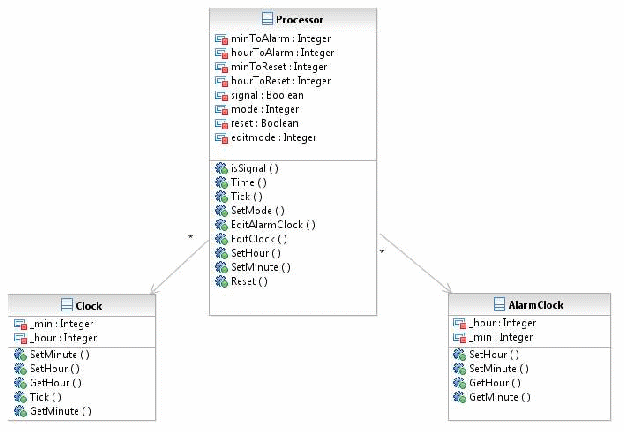This screenshot has height=432, width=624.
Task: Click operation icon beside EditAlarmClock ()
Action: click(221, 225)
